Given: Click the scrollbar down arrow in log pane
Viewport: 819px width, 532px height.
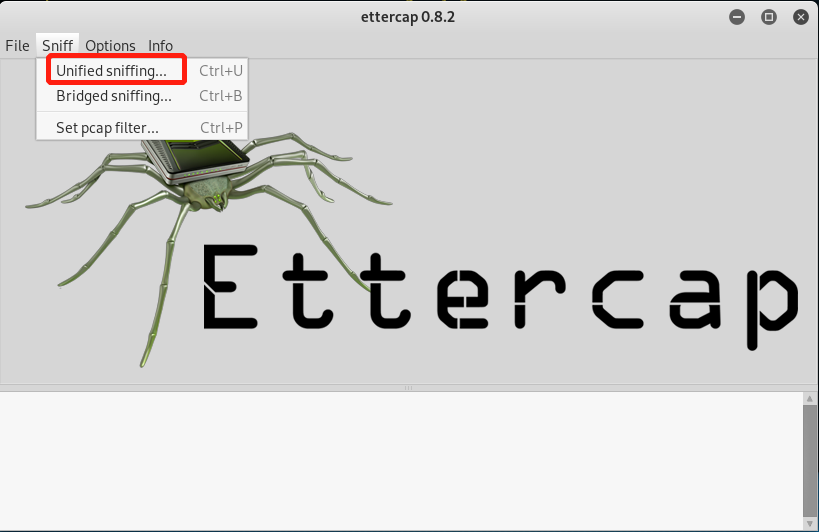Looking at the screenshot, I should 810,523.
